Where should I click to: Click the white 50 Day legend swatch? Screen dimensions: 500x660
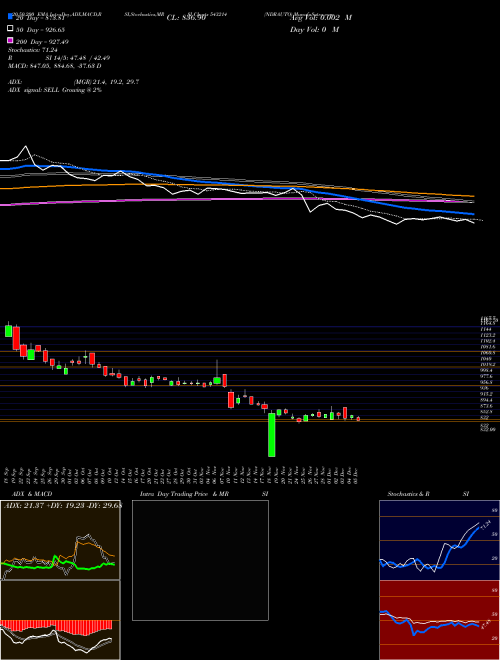pos(11,29)
